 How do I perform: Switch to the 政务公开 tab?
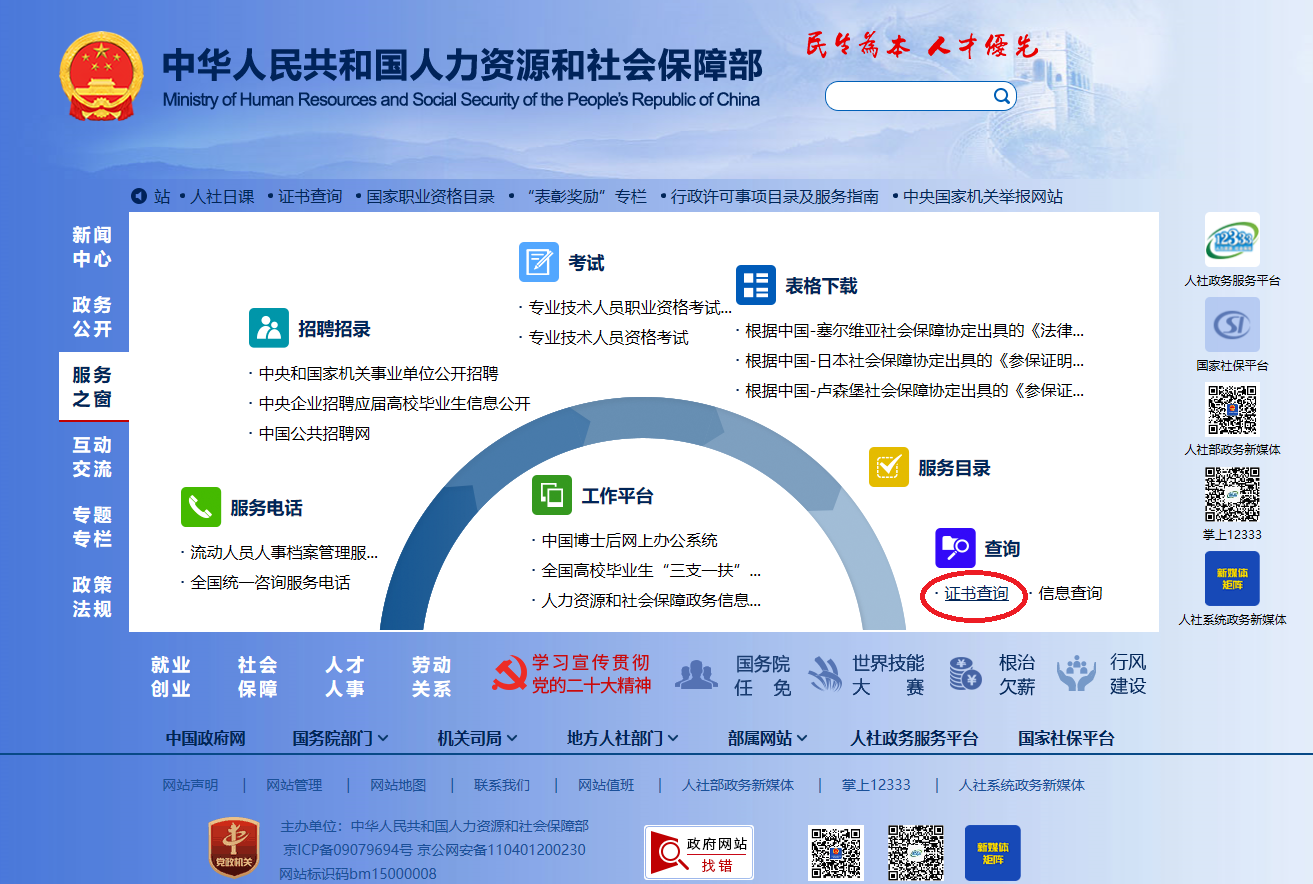pyautogui.click(x=92, y=317)
